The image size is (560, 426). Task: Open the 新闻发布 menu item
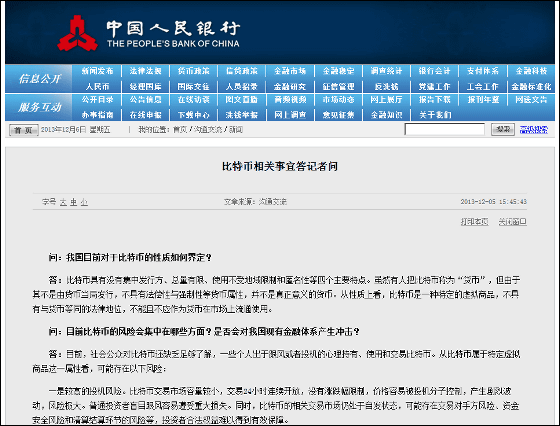pyautogui.click(x=98, y=71)
